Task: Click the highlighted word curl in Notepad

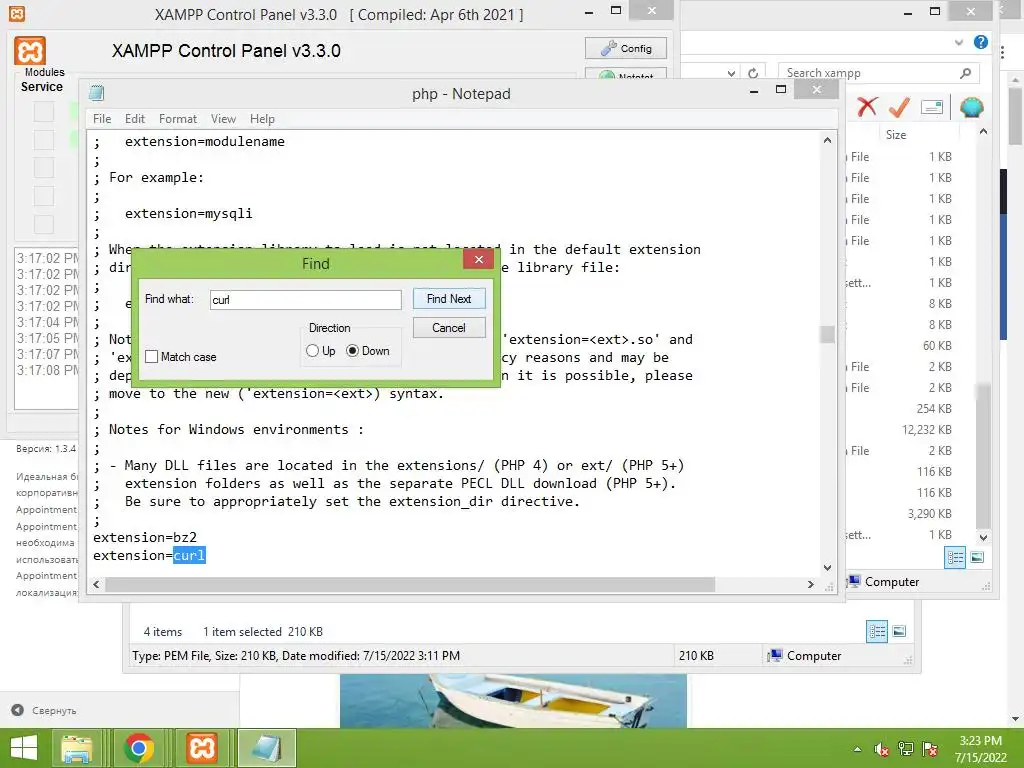Action: point(189,555)
